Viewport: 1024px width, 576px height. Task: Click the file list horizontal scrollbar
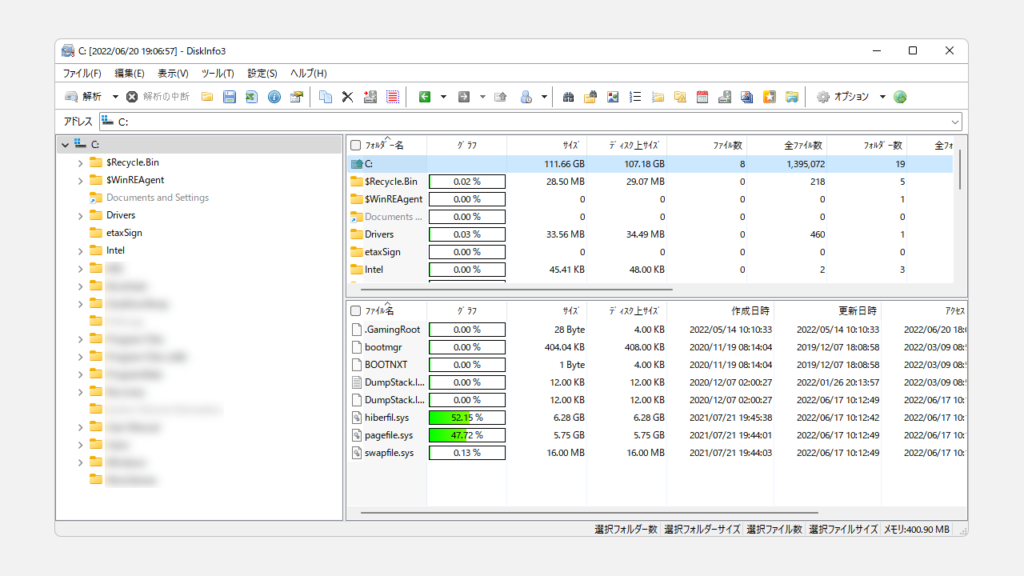coord(589,513)
